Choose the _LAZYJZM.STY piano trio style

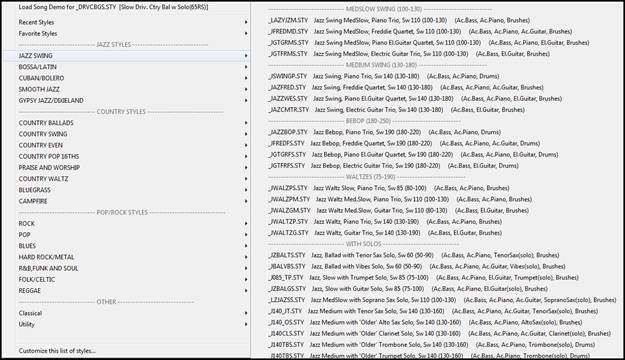(399, 20)
